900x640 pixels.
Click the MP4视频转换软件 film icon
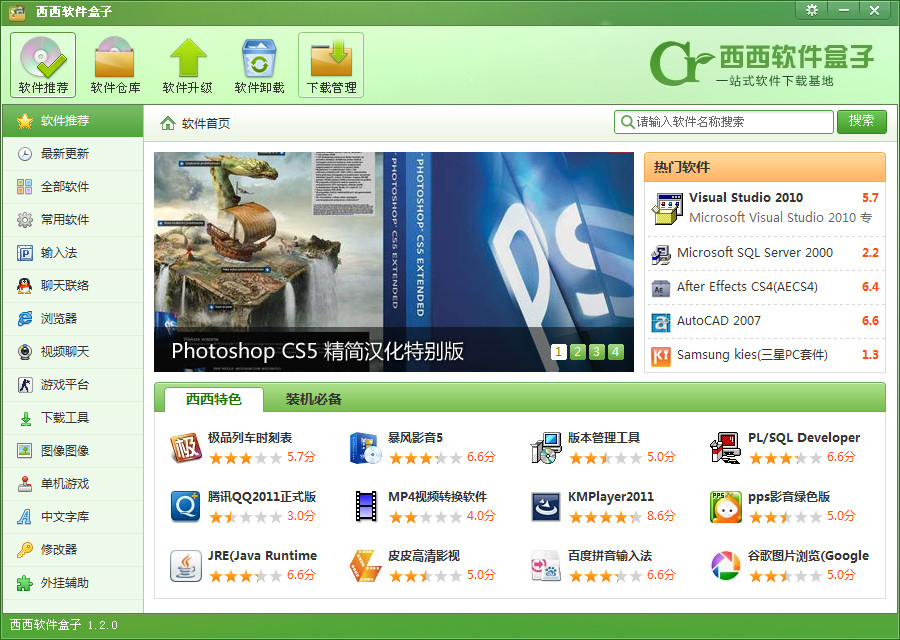(x=366, y=507)
